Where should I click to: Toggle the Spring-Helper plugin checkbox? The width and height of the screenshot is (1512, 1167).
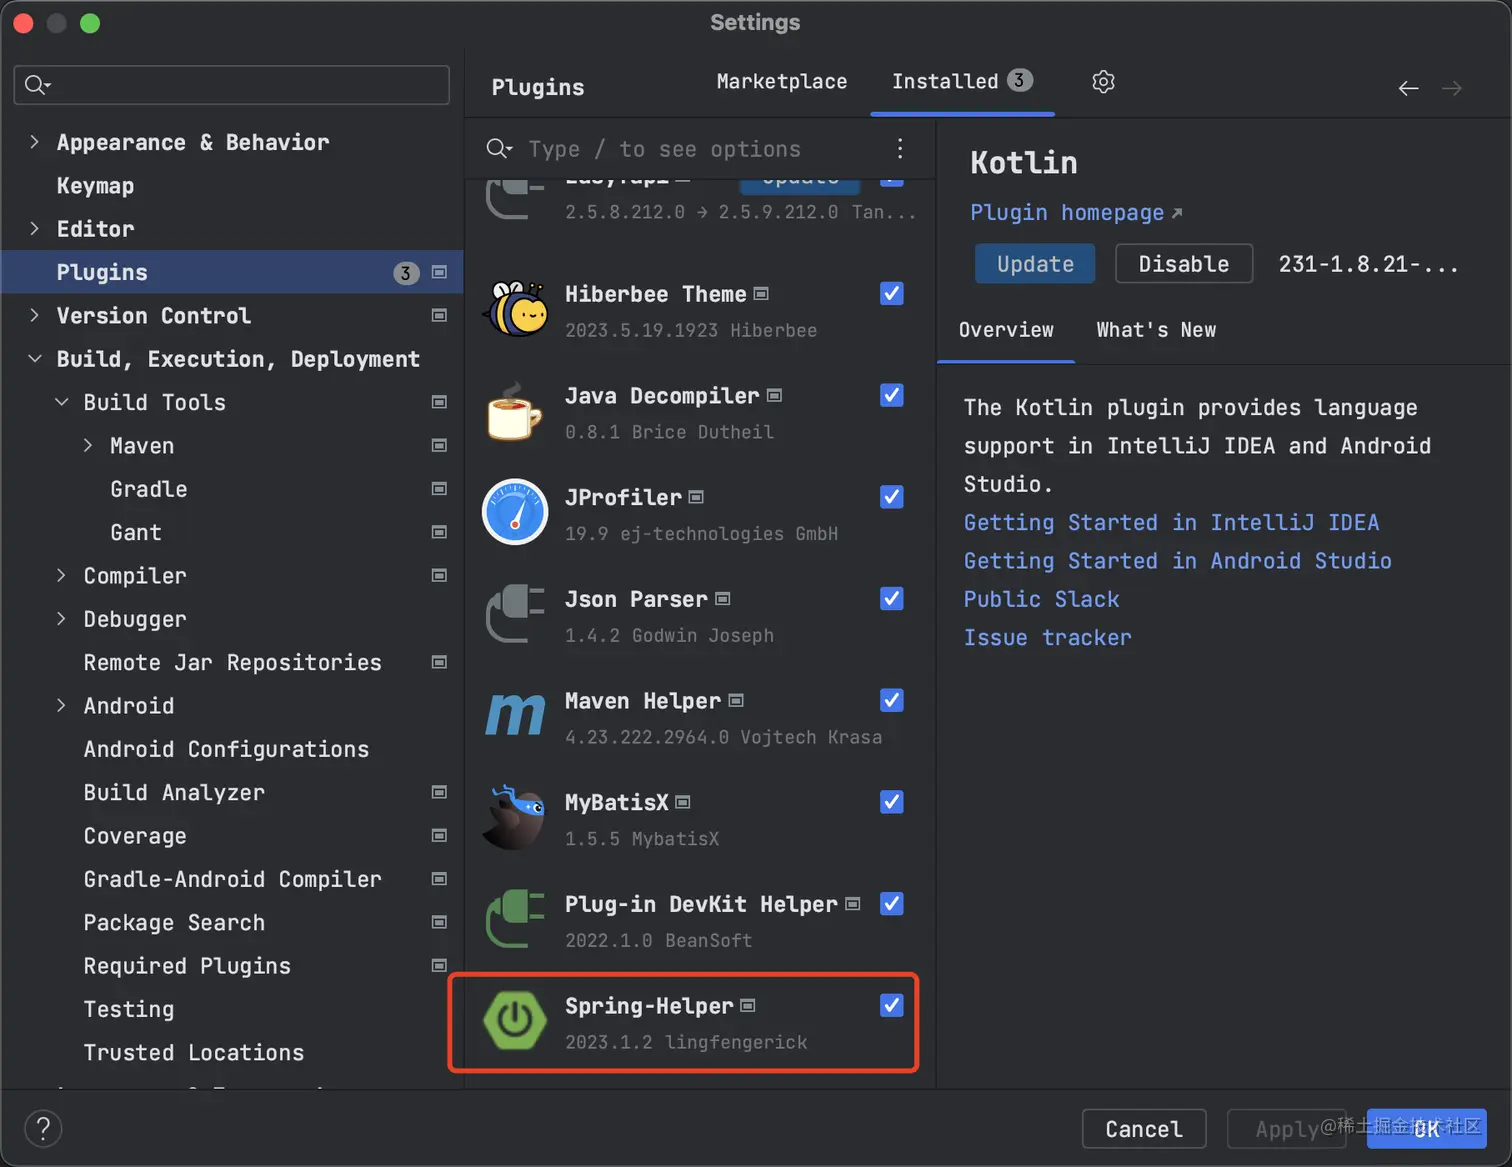click(891, 1005)
